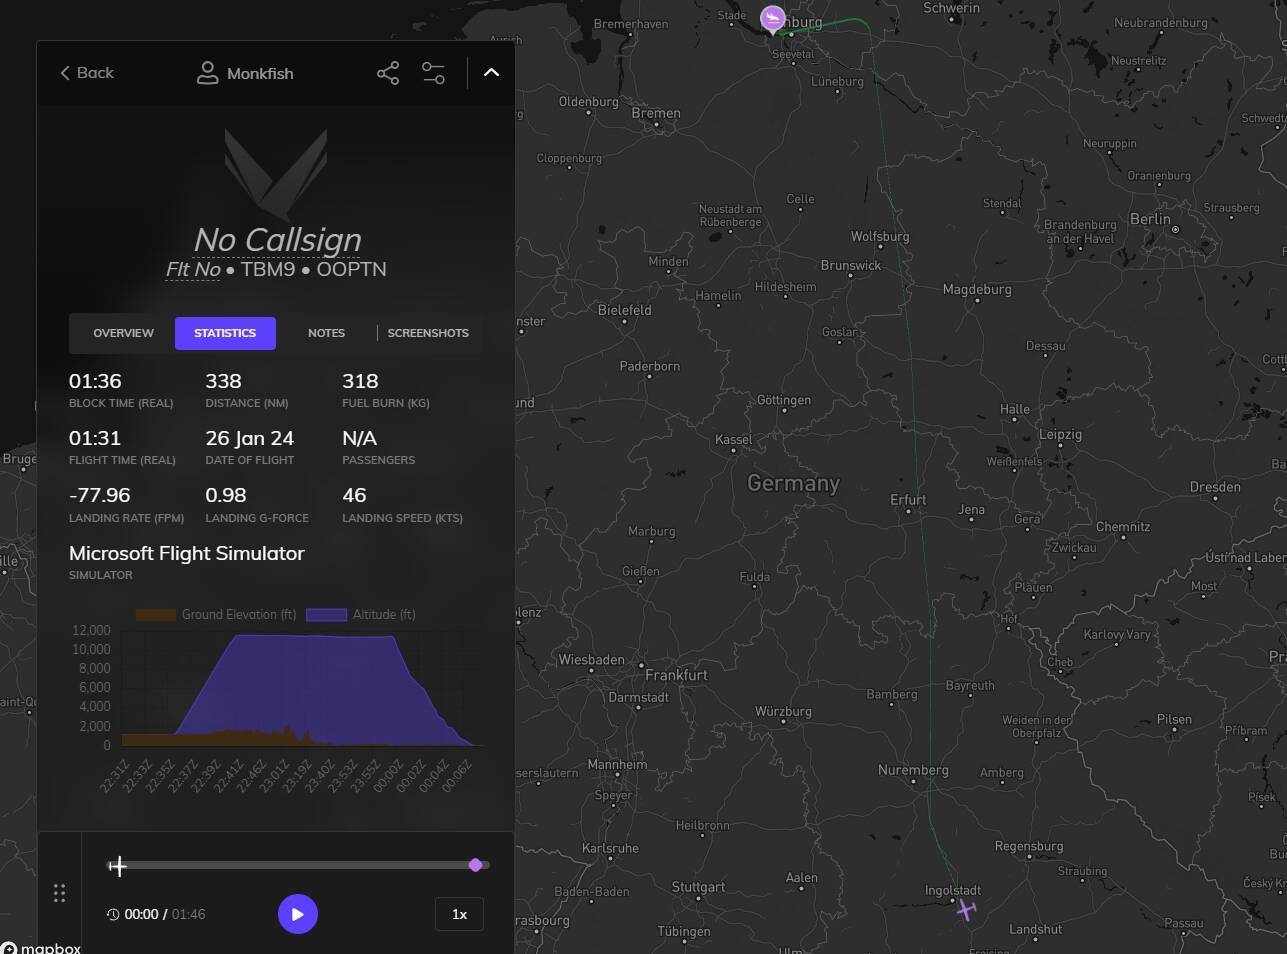Open the filter settings sliders icon
Viewport: 1287px width, 954px height.
coord(433,73)
